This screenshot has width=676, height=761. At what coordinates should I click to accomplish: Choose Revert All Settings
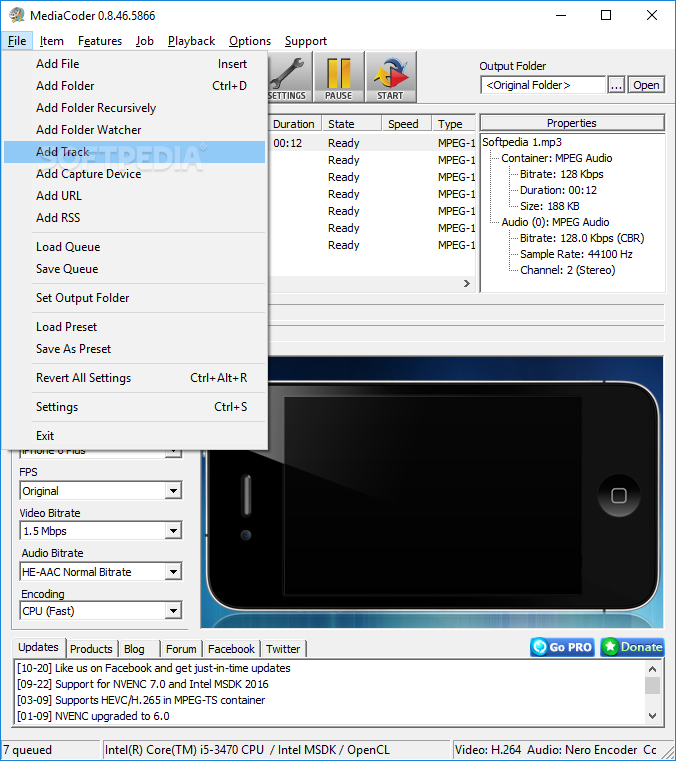click(x=134, y=378)
